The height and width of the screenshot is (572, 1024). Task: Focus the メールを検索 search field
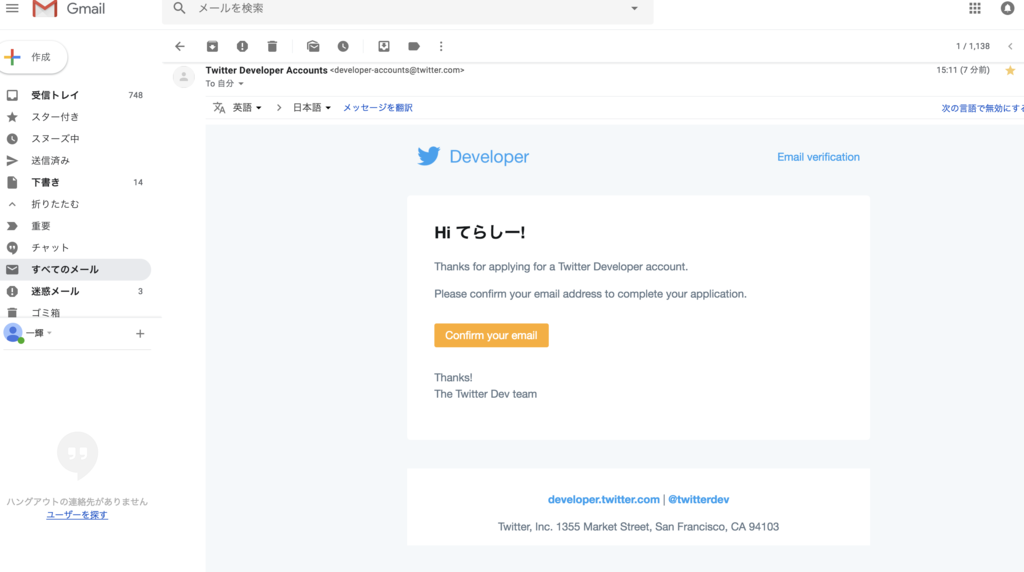coord(408,9)
